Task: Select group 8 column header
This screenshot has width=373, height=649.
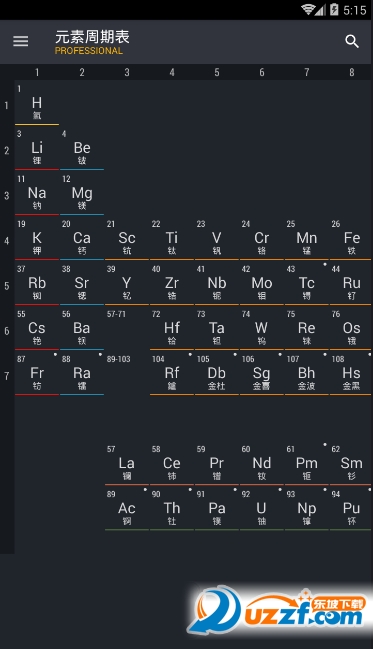Action: click(351, 72)
